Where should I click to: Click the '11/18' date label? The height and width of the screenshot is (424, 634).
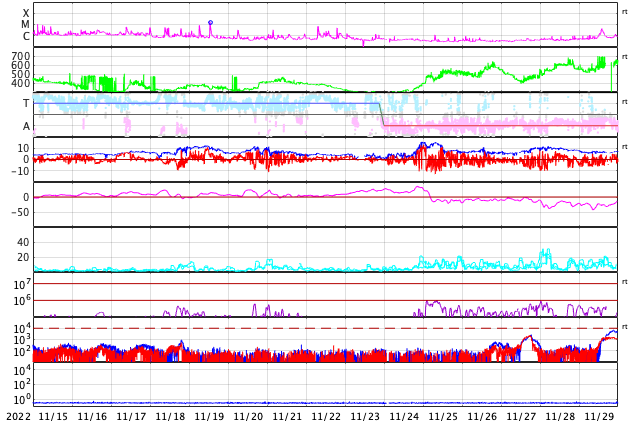click(x=170, y=417)
